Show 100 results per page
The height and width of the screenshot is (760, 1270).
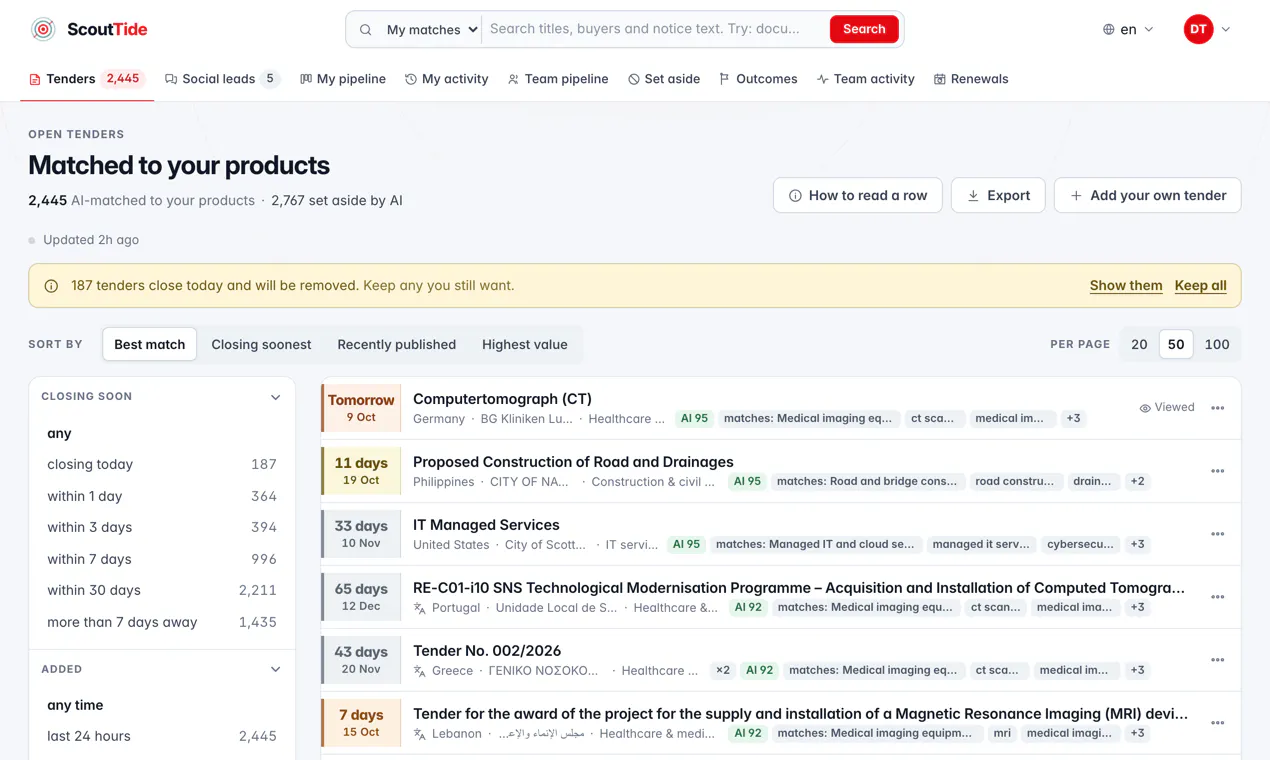coord(1217,344)
